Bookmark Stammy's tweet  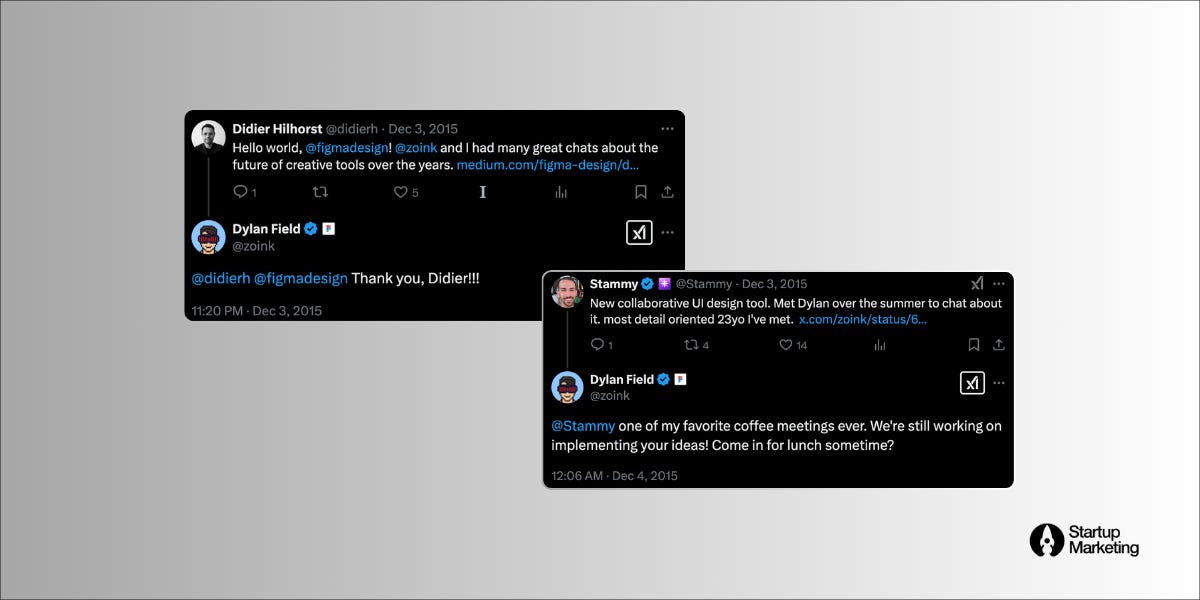point(974,345)
